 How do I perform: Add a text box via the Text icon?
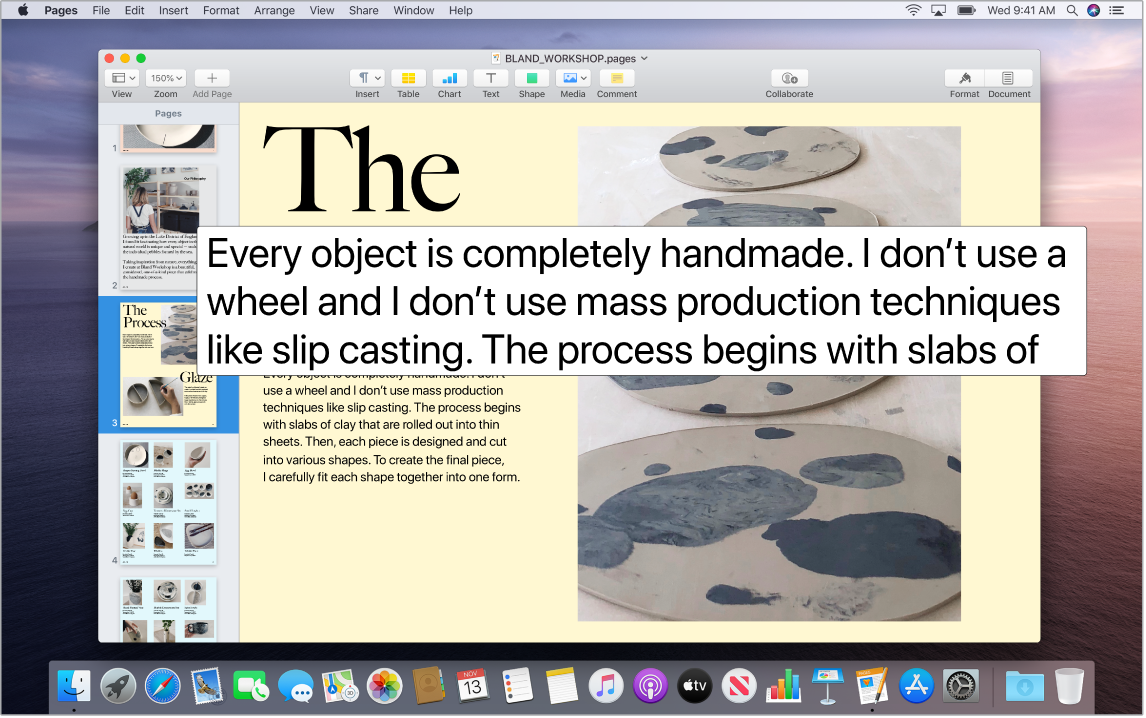[491, 78]
